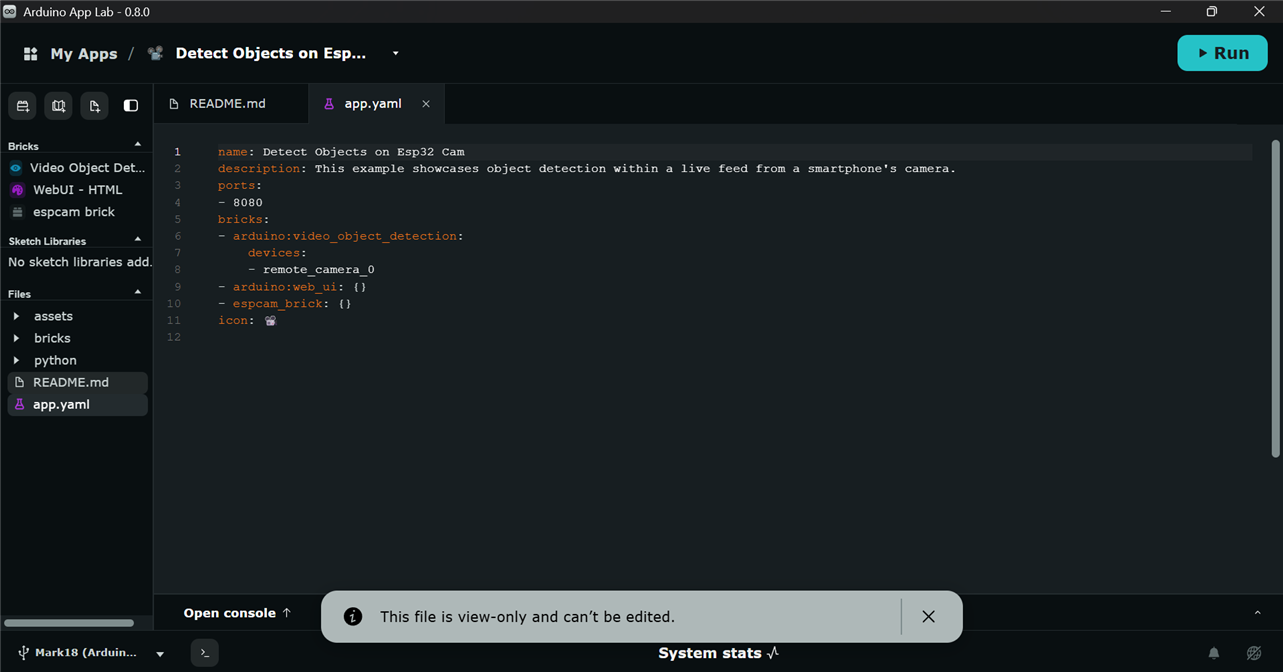Image resolution: width=1283 pixels, height=672 pixels.
Task: Run the app with the Run button
Action: 1222,53
